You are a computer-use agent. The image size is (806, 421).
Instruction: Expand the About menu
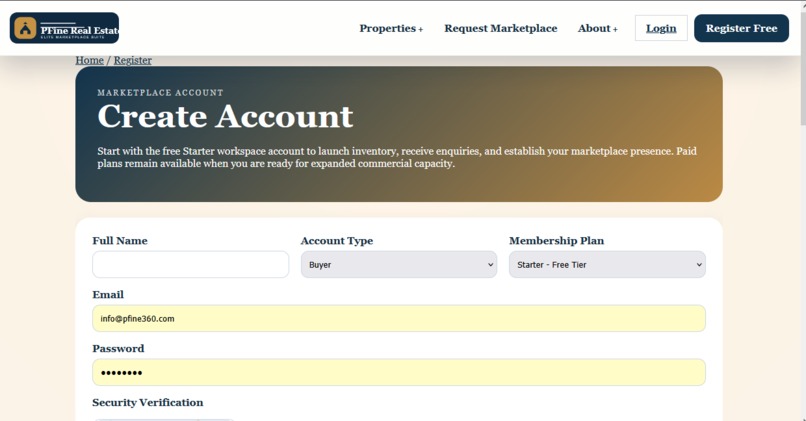tap(597, 28)
